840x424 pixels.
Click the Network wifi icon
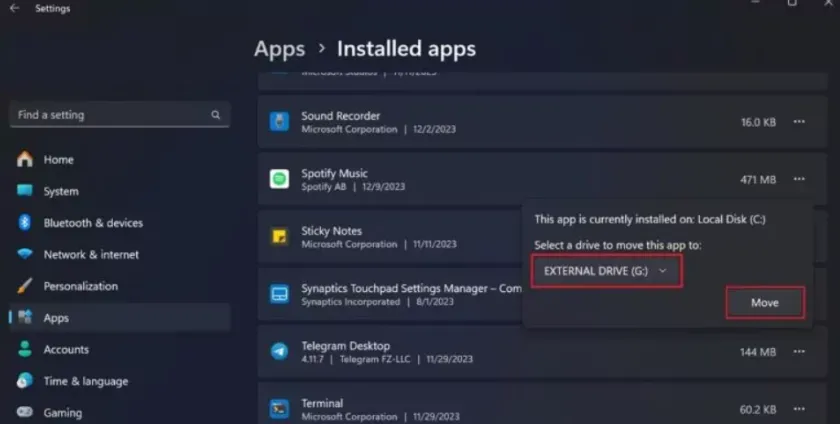[x=25, y=254]
